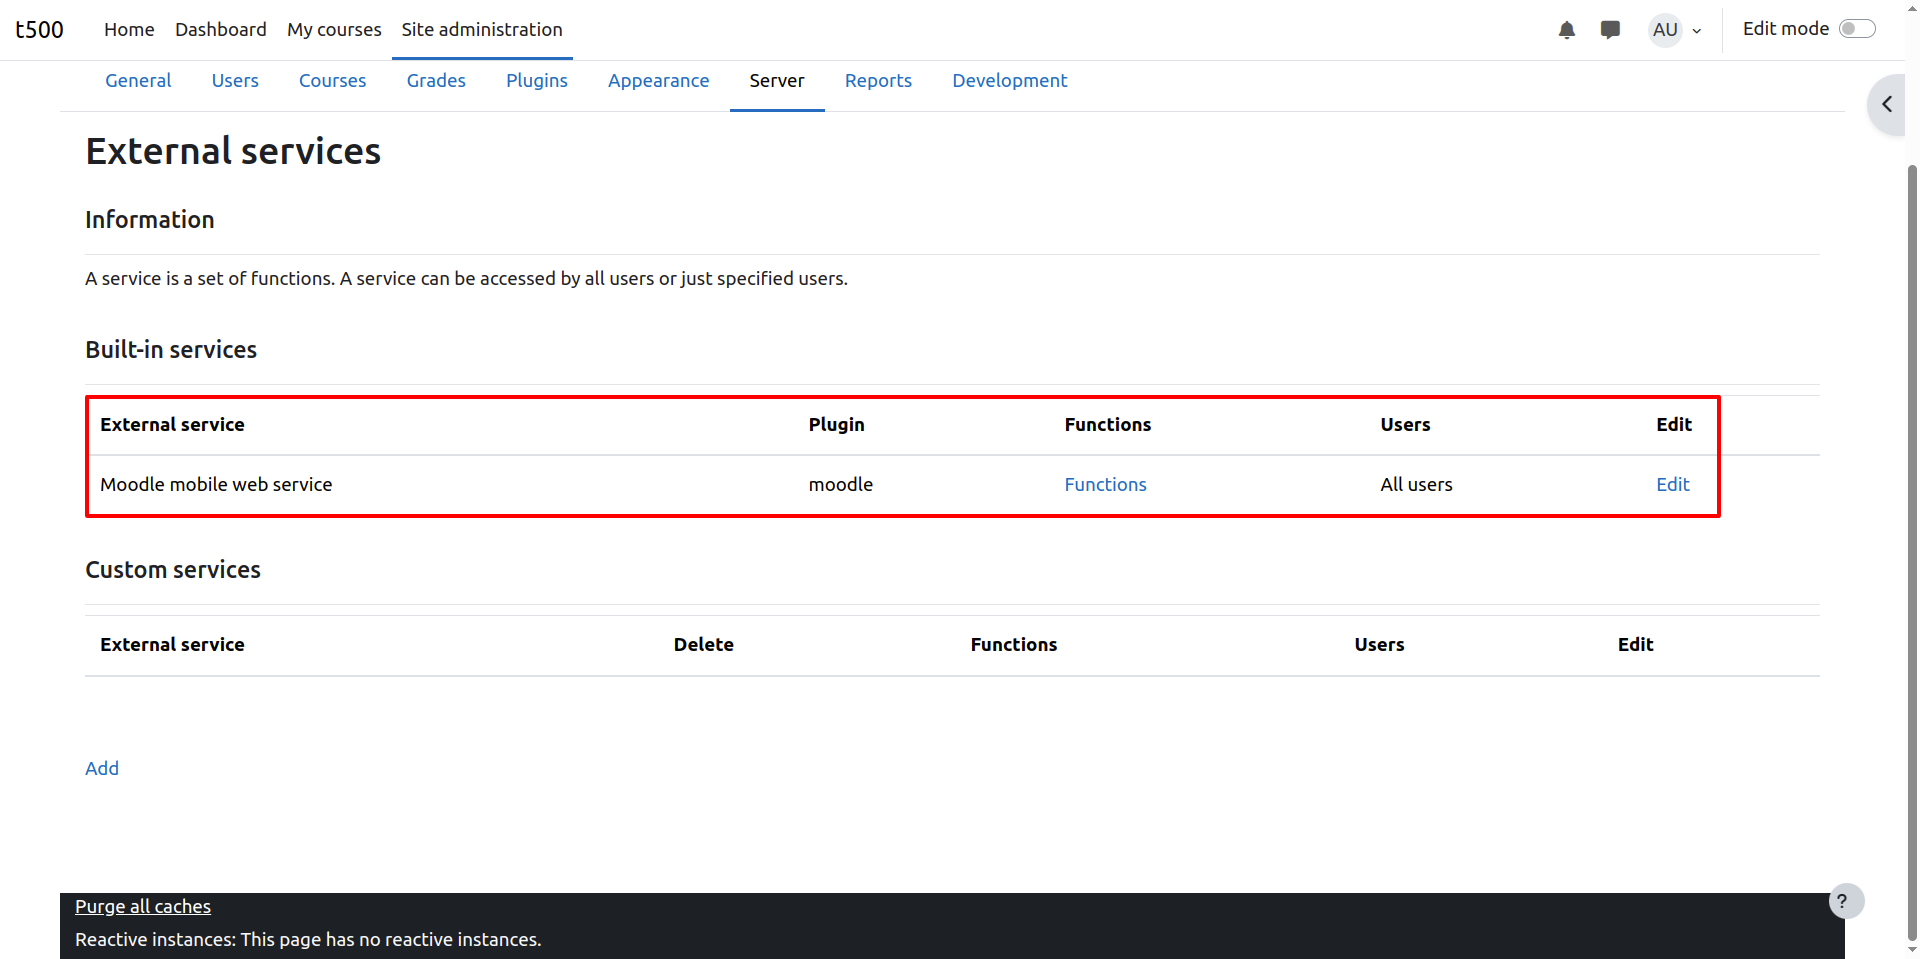The image size is (1920, 959).
Task: Click the t500 site name
Action: [x=40, y=30]
